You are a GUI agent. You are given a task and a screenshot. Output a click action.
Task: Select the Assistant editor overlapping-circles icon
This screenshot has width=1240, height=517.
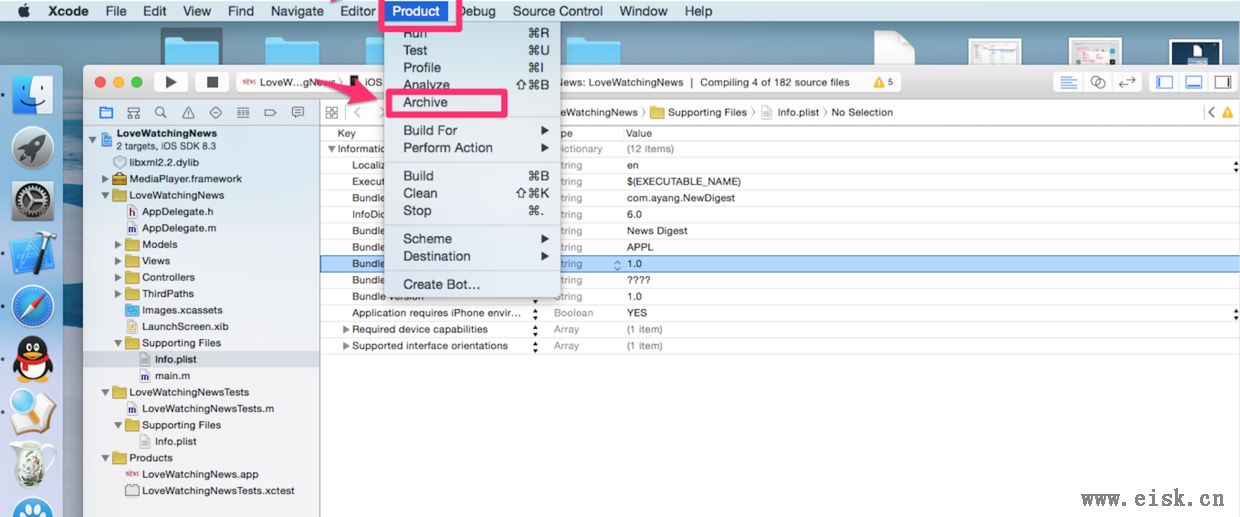(x=1098, y=82)
